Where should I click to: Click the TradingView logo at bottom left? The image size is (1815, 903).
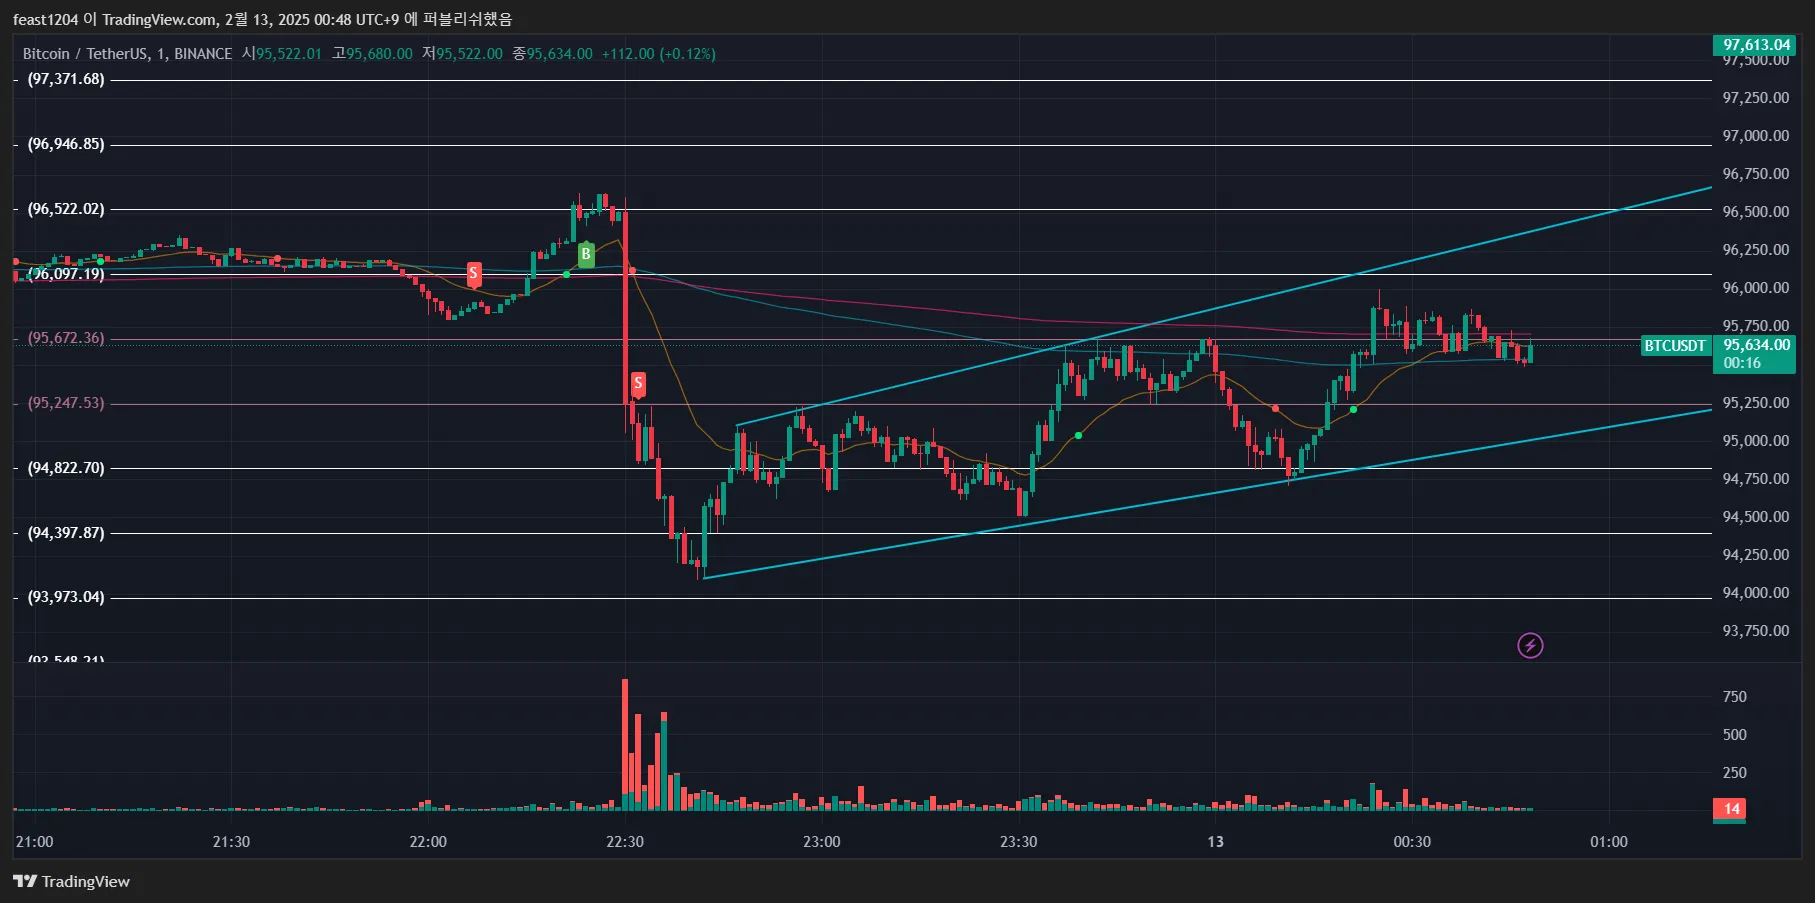[x=71, y=881]
